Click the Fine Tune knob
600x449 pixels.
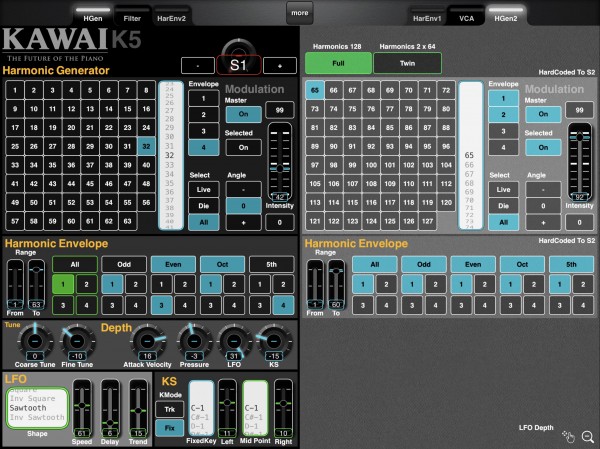click(x=77, y=340)
